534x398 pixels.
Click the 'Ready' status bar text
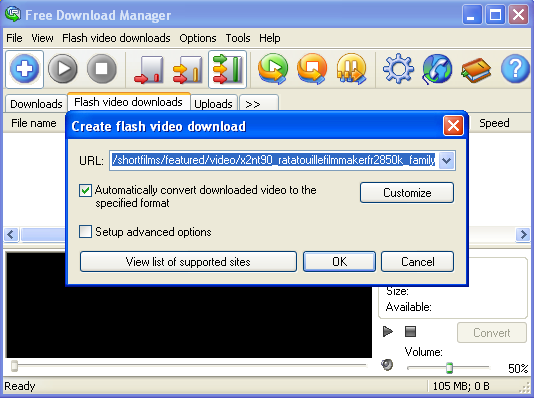pyautogui.click(x=20, y=386)
